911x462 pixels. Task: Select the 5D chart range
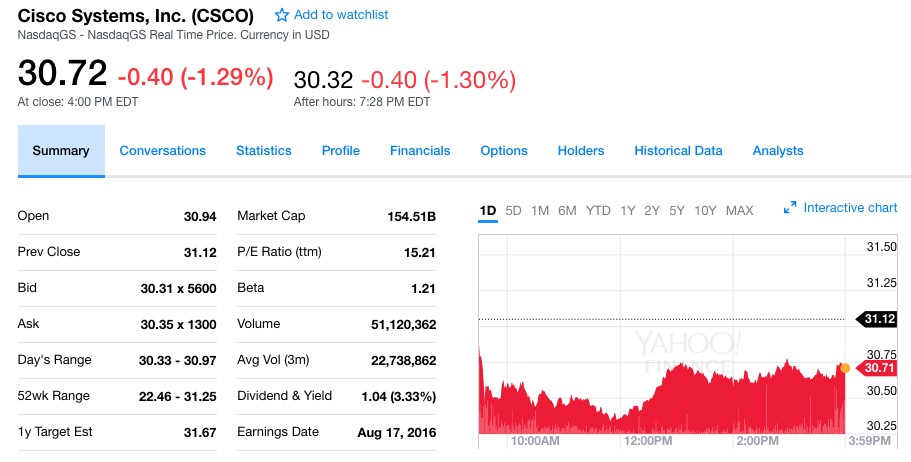pos(514,210)
